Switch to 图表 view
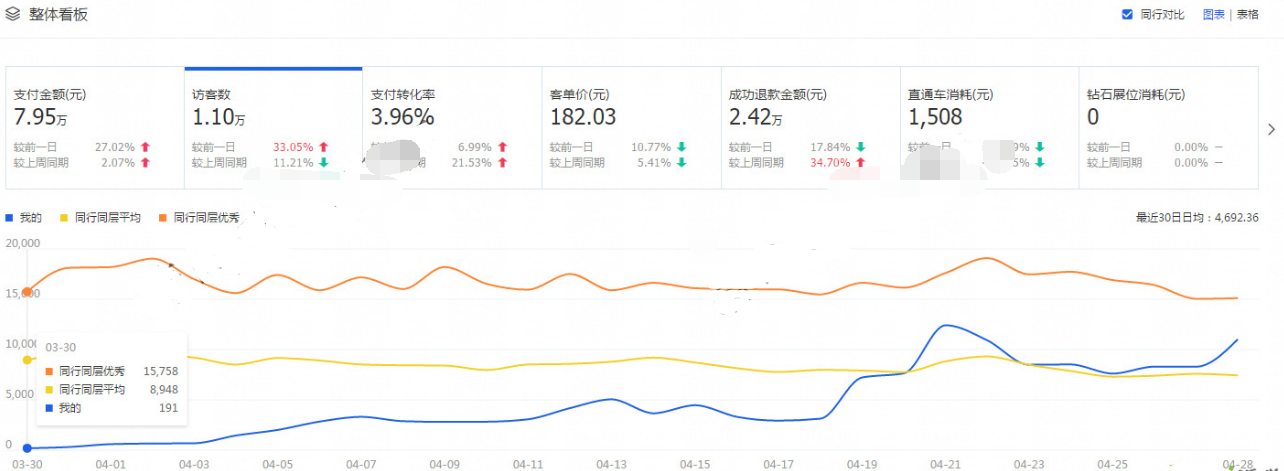 coord(1213,15)
